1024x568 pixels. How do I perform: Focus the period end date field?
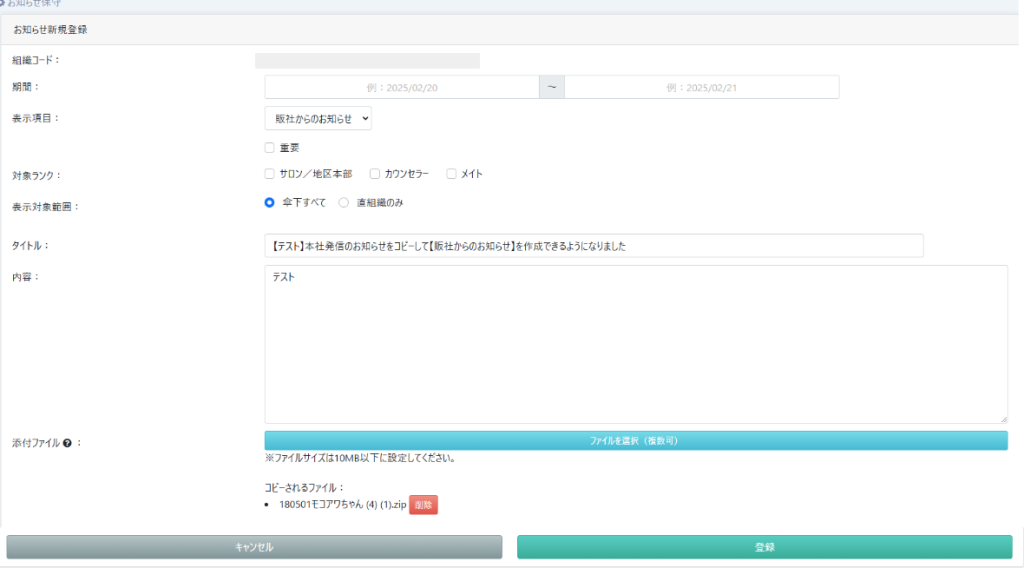(x=701, y=88)
